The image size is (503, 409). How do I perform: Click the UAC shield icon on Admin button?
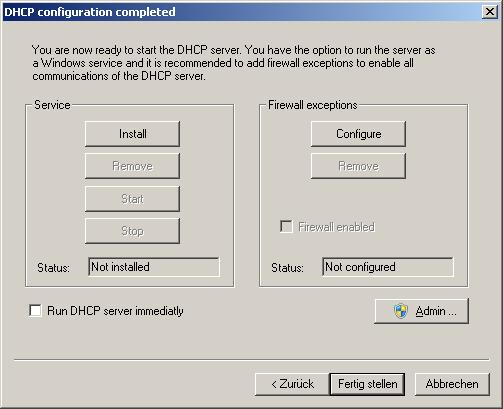[401, 311]
